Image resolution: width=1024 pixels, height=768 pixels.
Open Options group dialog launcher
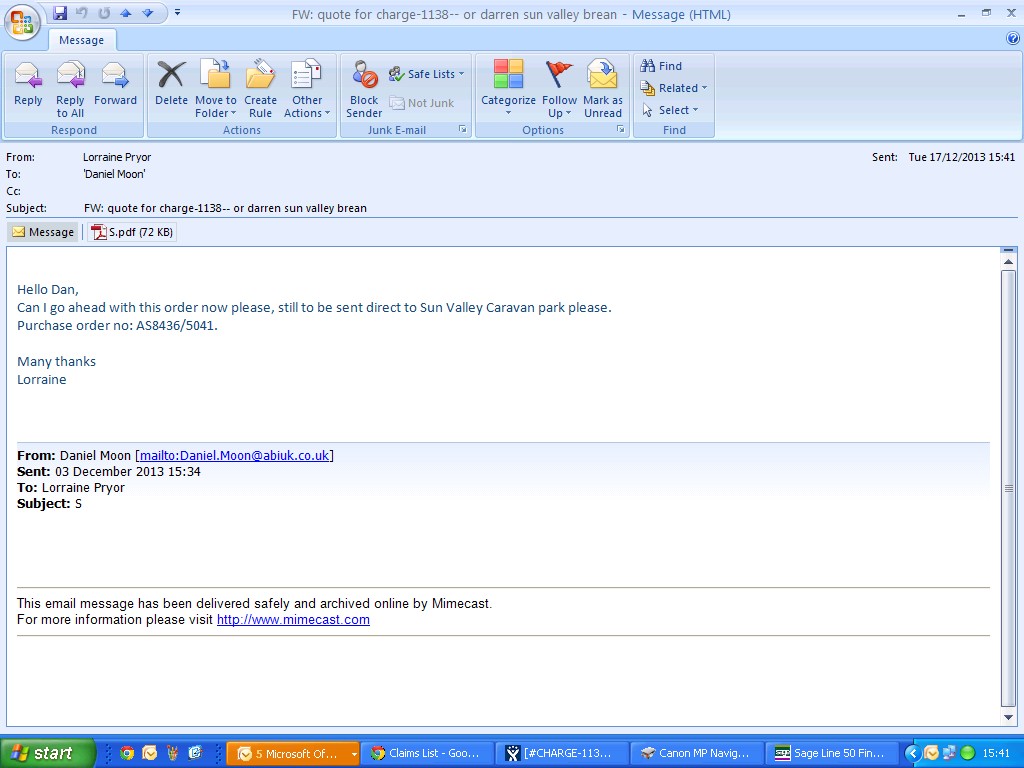(x=620, y=129)
